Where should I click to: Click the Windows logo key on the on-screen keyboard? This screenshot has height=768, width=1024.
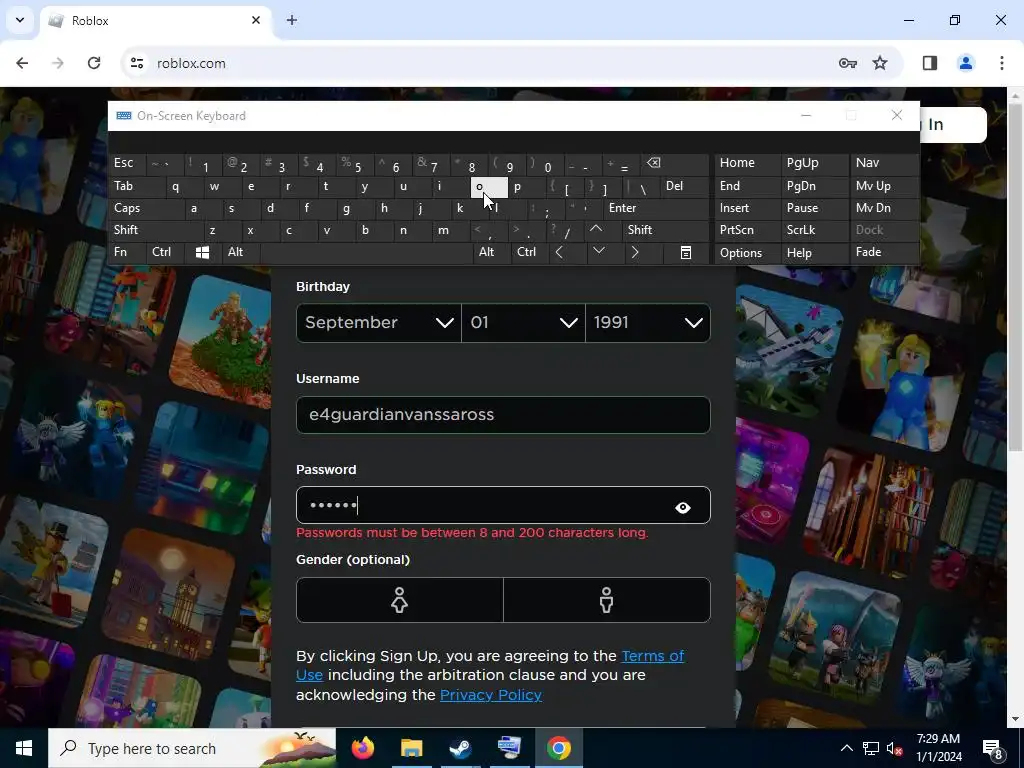pos(202,252)
